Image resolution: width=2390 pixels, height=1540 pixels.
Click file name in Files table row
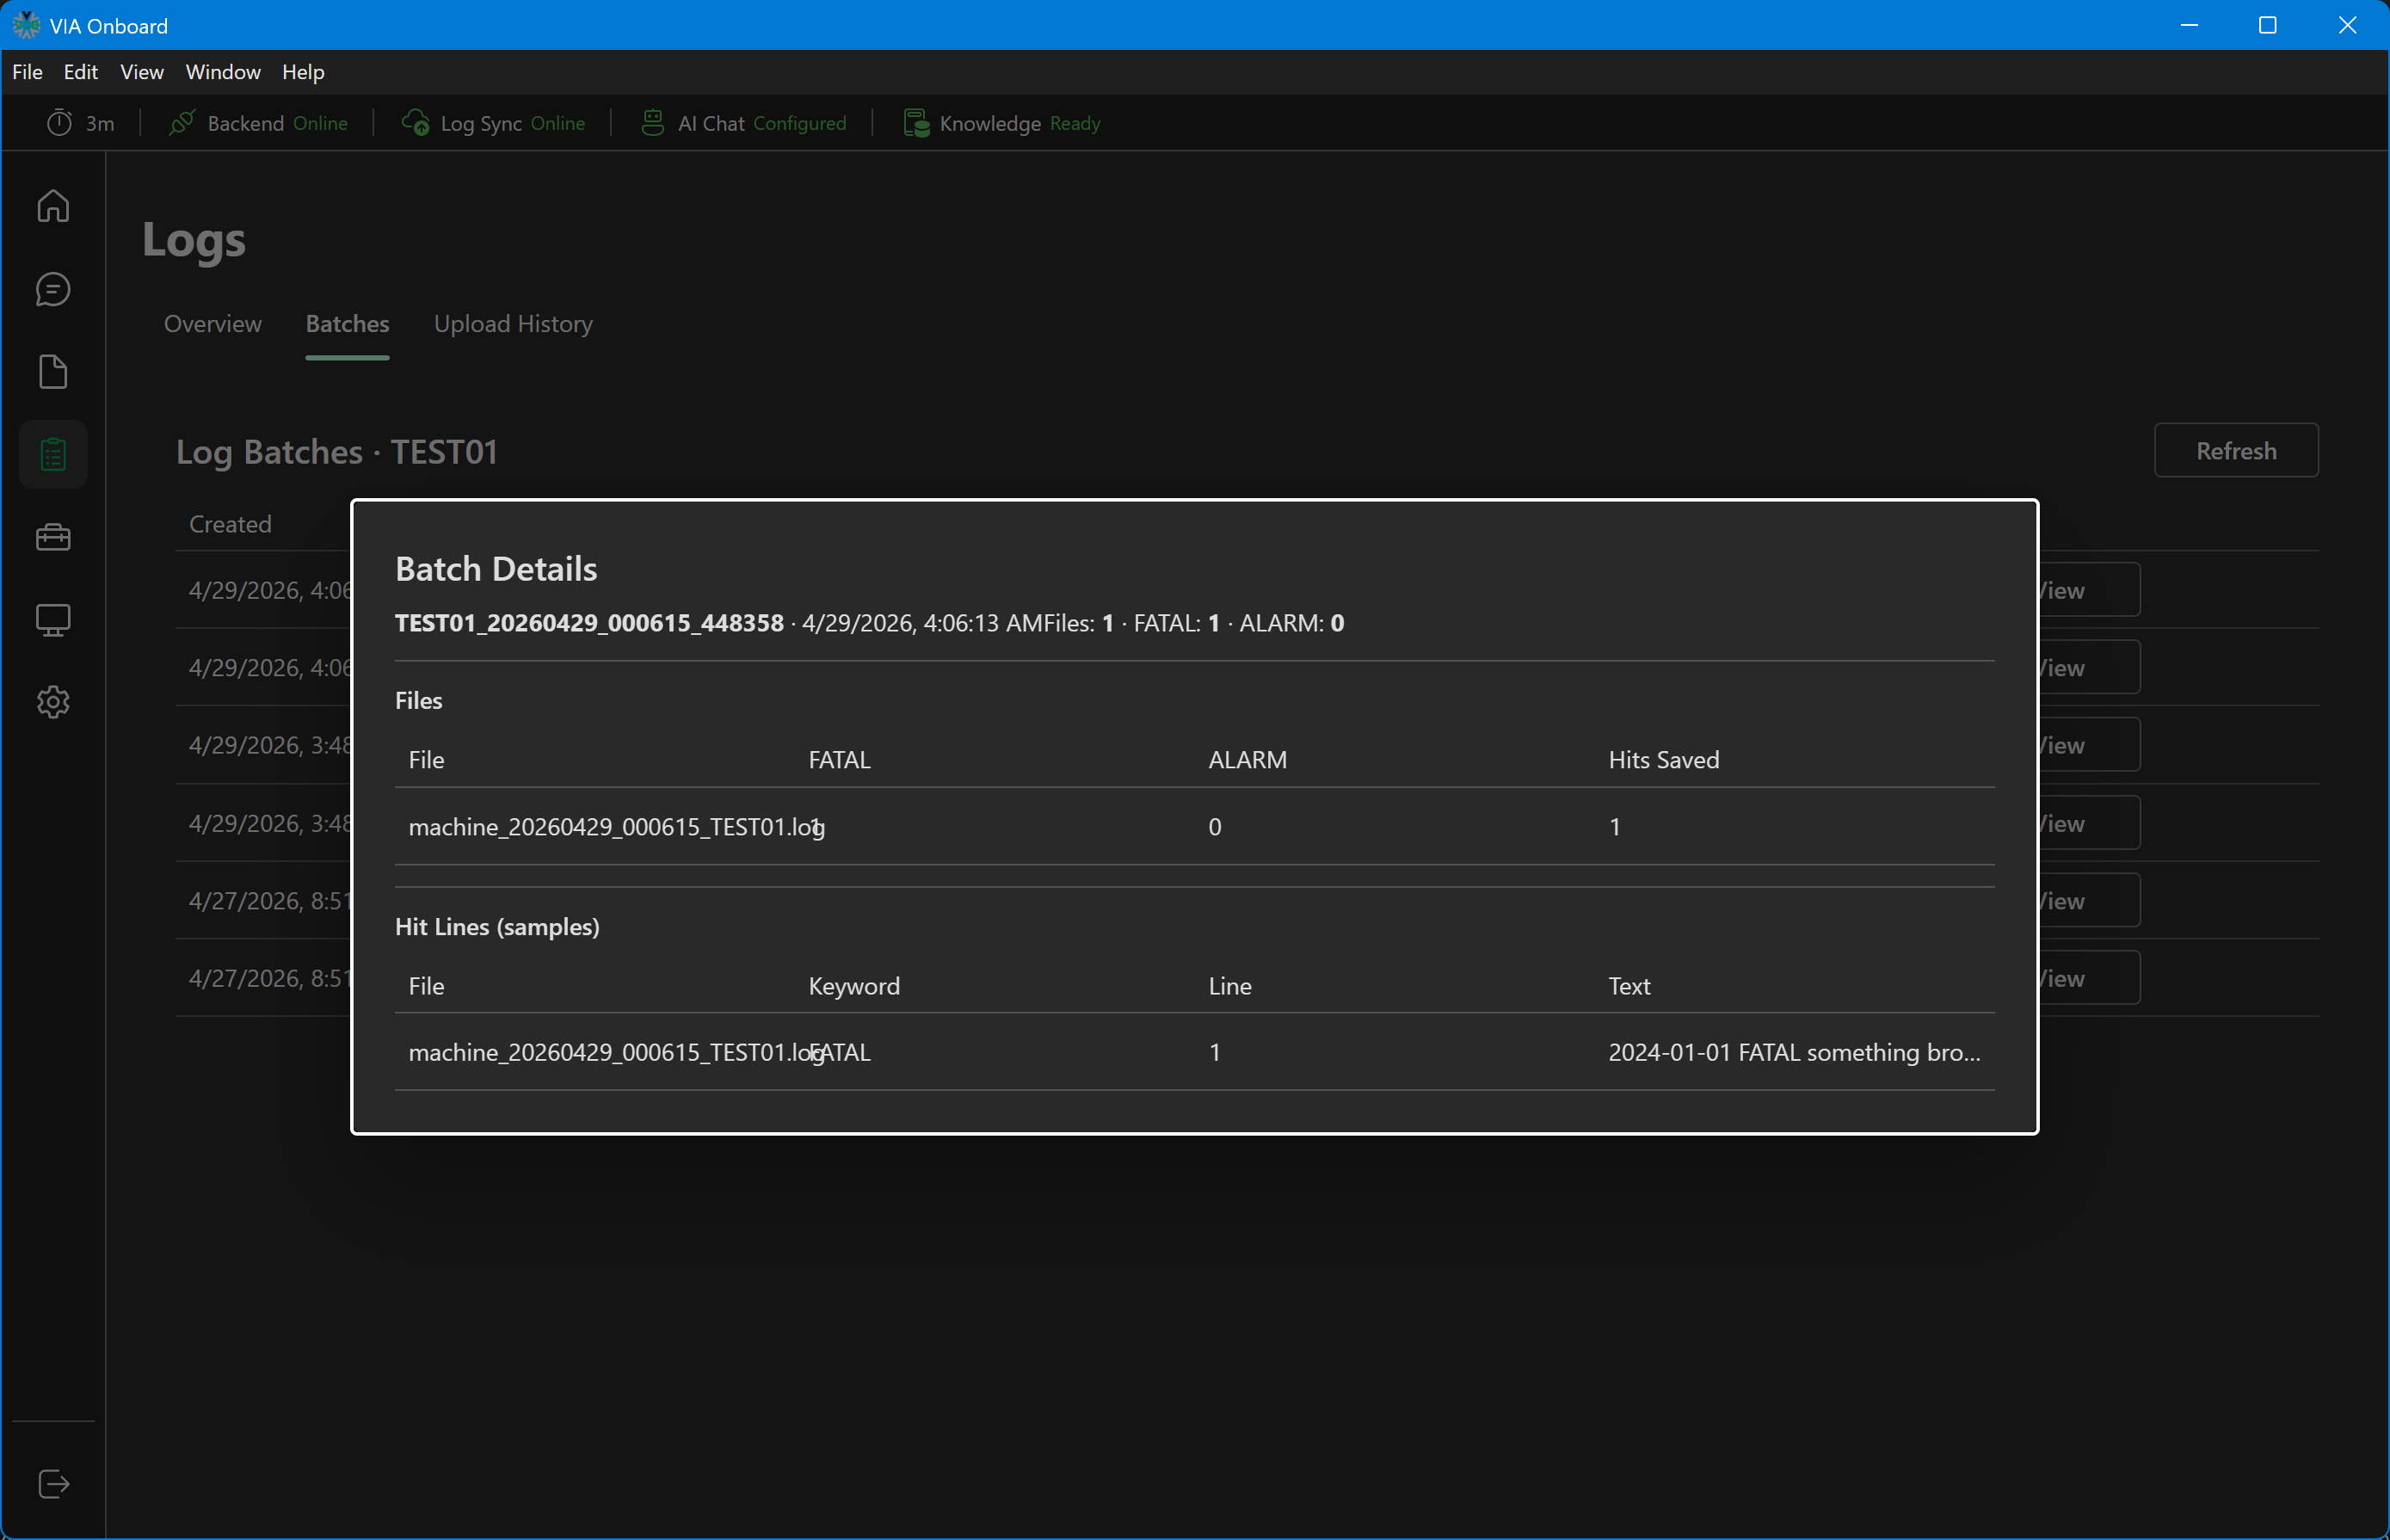[616, 827]
